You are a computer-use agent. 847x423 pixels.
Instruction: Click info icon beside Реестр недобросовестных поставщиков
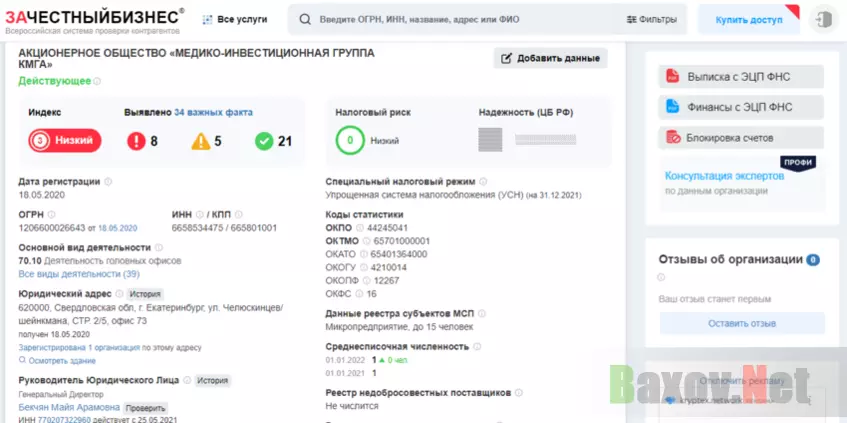click(x=519, y=393)
